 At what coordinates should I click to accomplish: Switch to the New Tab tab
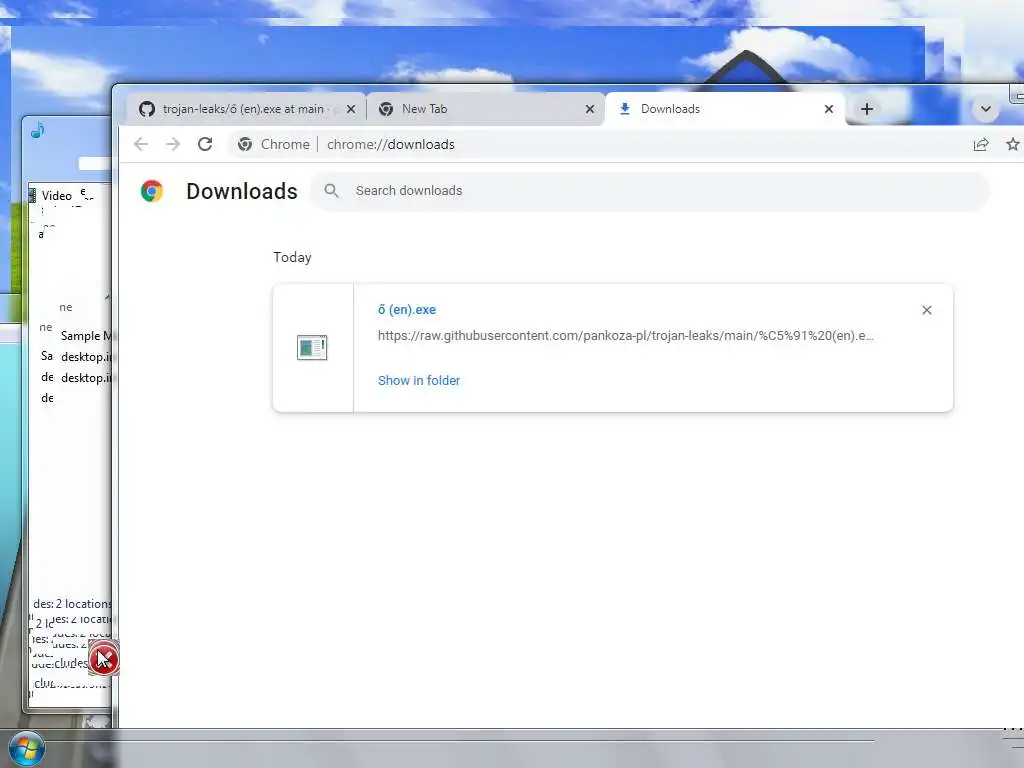tap(484, 109)
